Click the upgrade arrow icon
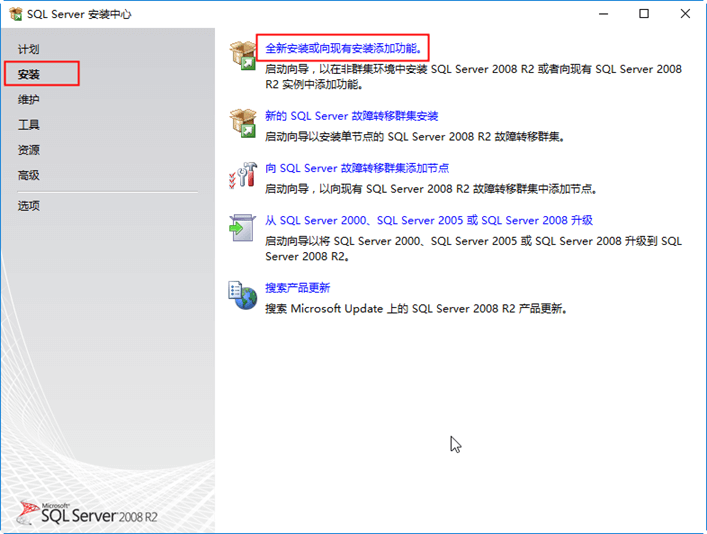 coord(243,227)
